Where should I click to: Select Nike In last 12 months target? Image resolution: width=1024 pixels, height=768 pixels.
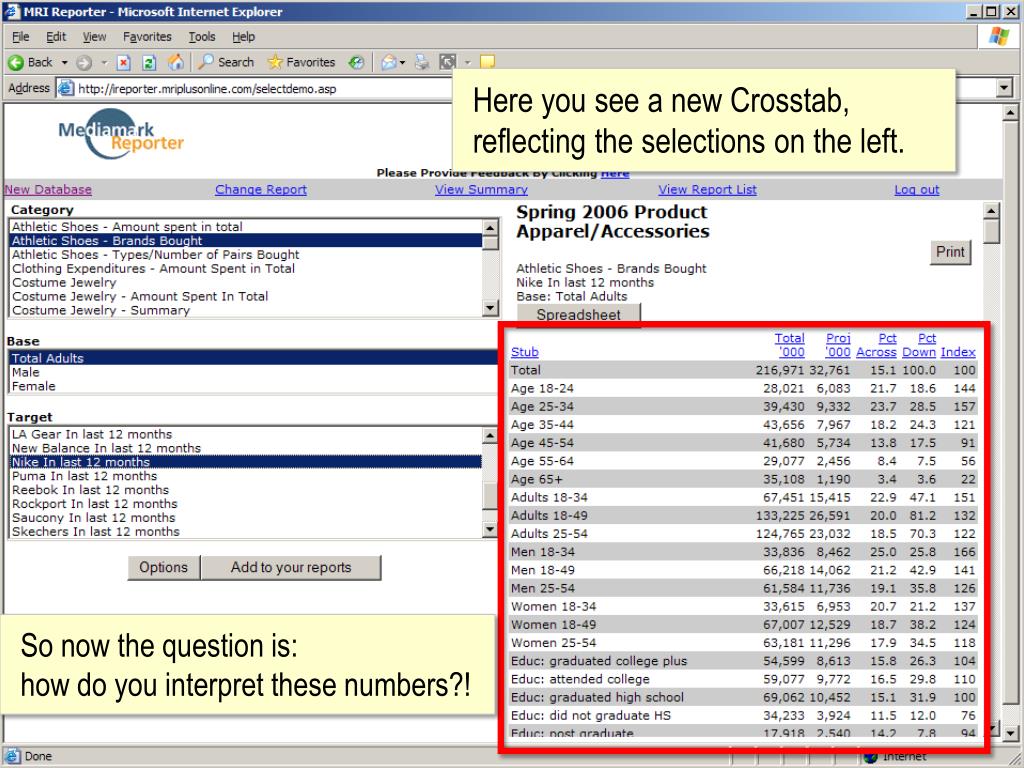coord(246,462)
